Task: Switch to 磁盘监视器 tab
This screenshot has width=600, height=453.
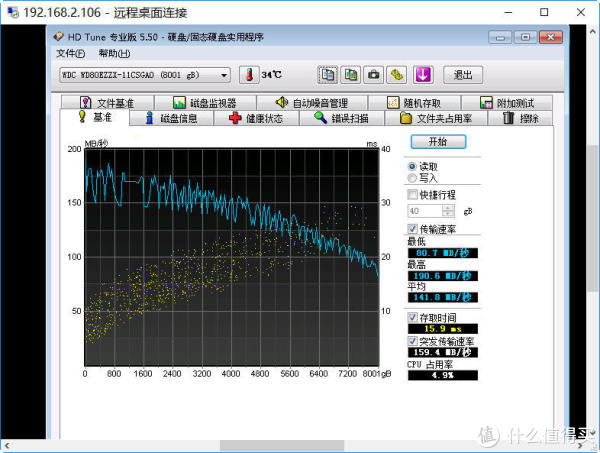Action: coord(205,103)
